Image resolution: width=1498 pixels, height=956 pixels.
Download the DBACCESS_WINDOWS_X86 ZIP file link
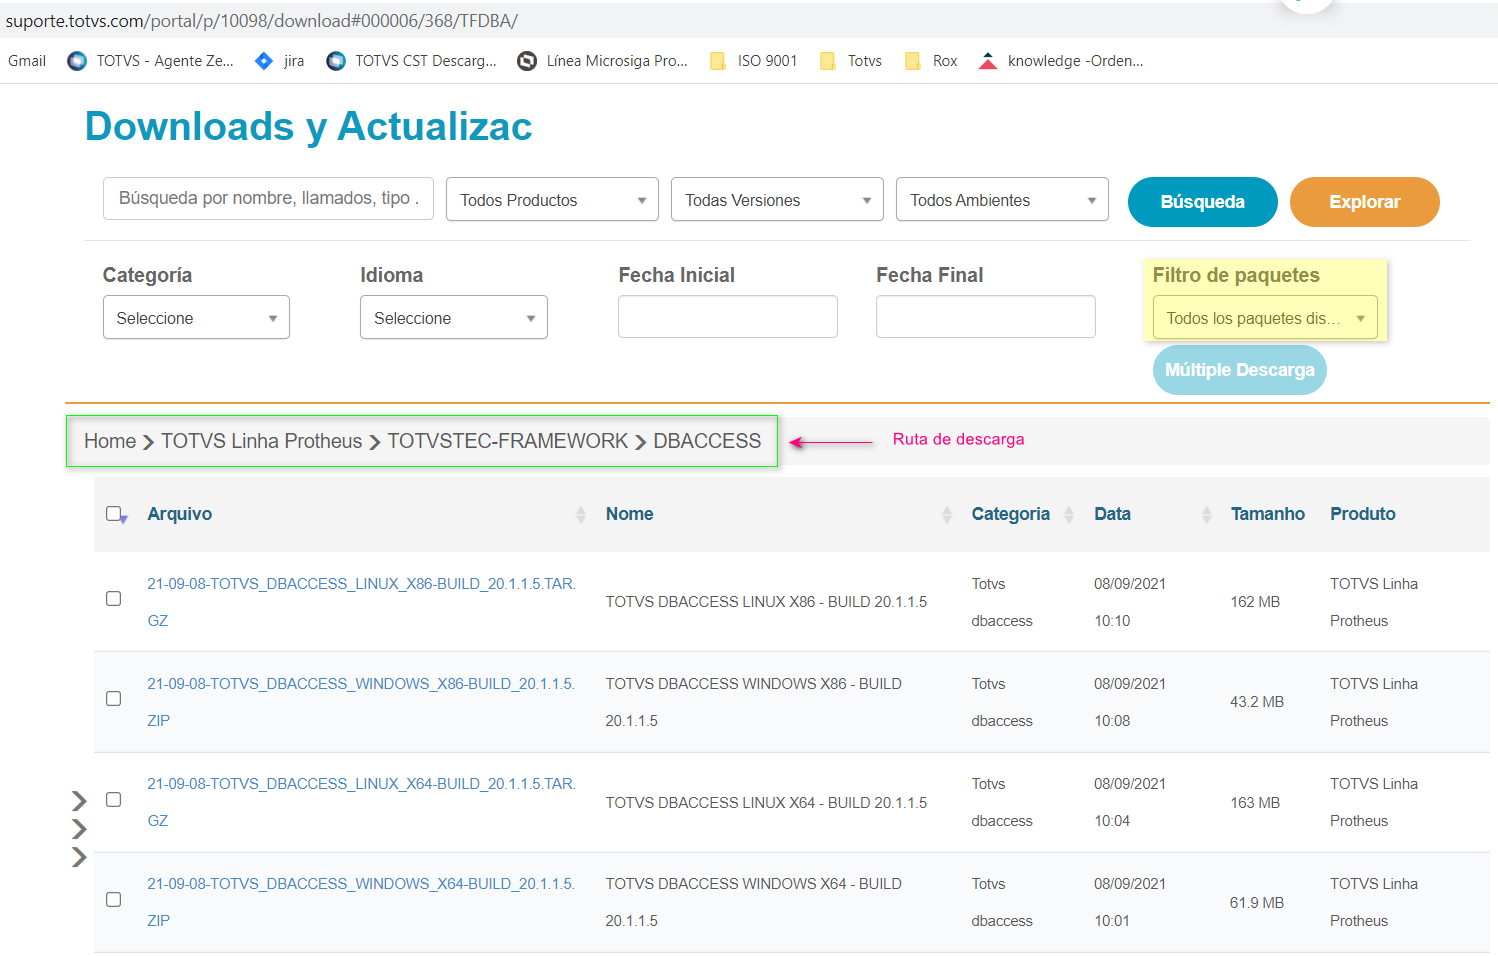click(x=361, y=702)
